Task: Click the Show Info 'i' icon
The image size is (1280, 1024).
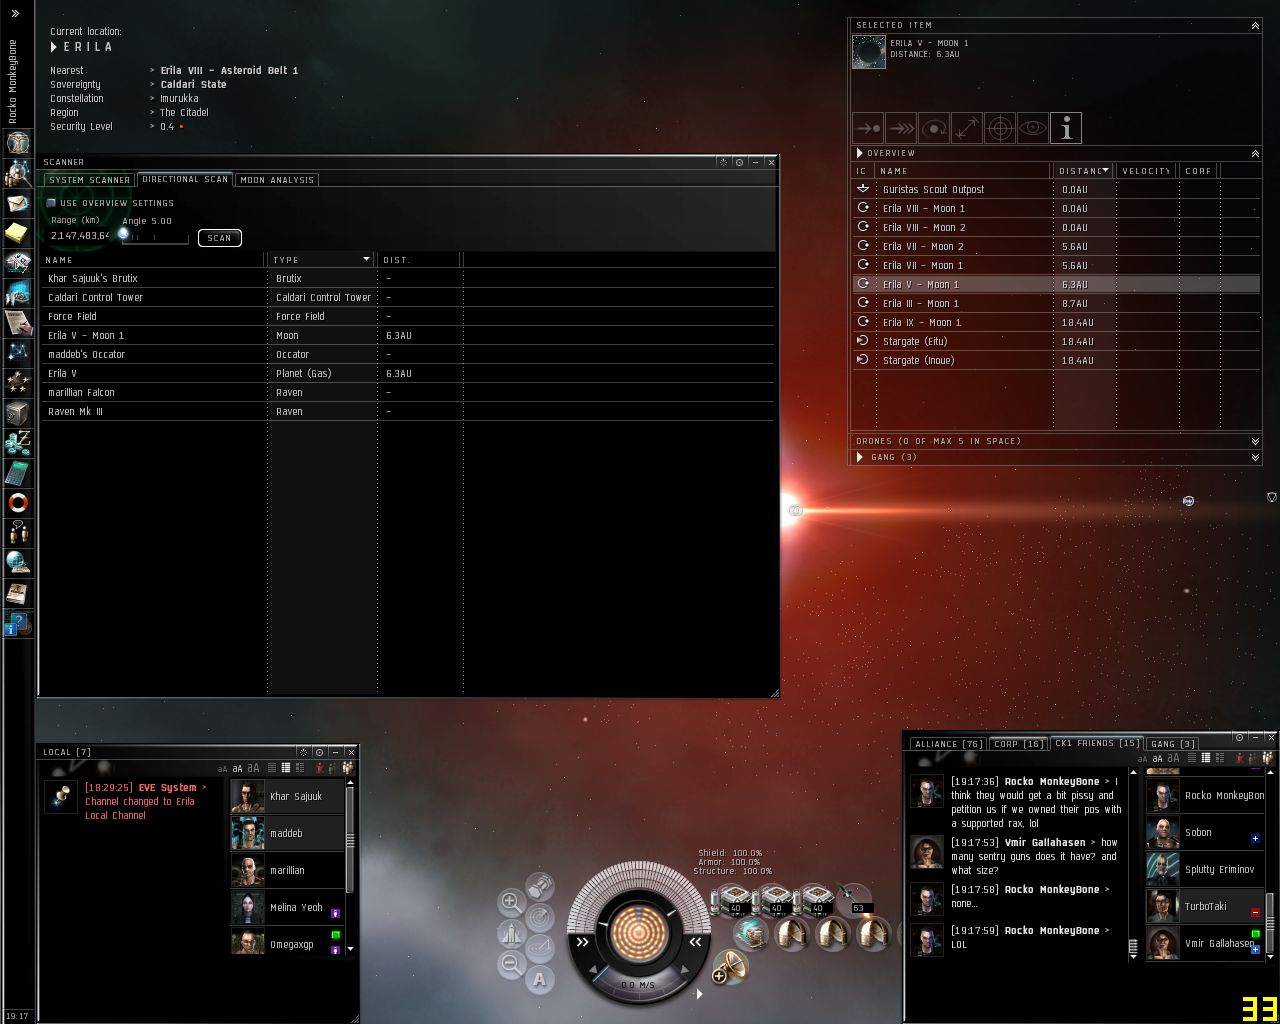Action: coord(1066,128)
